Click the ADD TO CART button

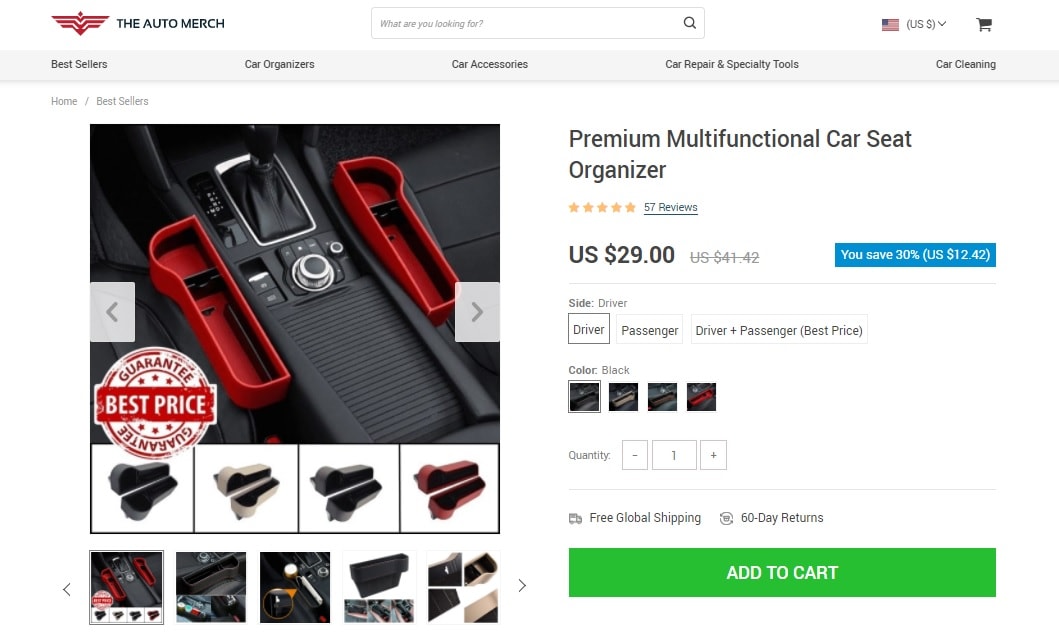(781, 572)
